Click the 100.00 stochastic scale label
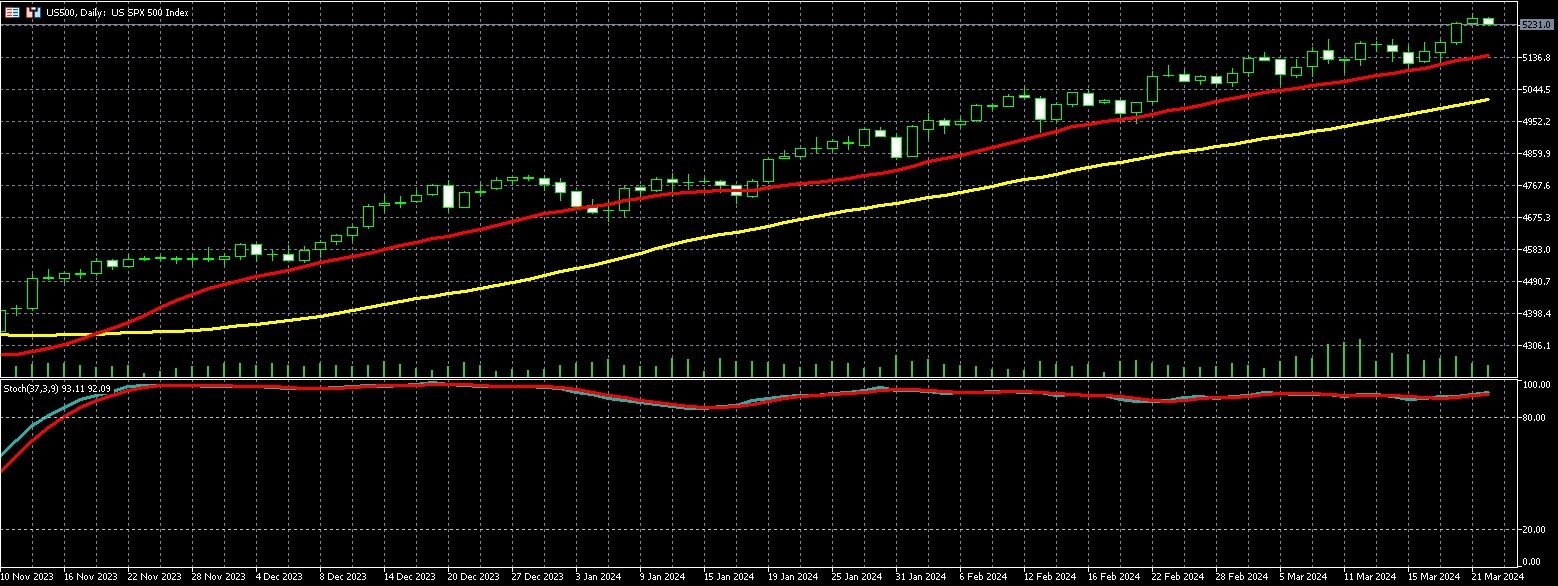 tap(1535, 385)
